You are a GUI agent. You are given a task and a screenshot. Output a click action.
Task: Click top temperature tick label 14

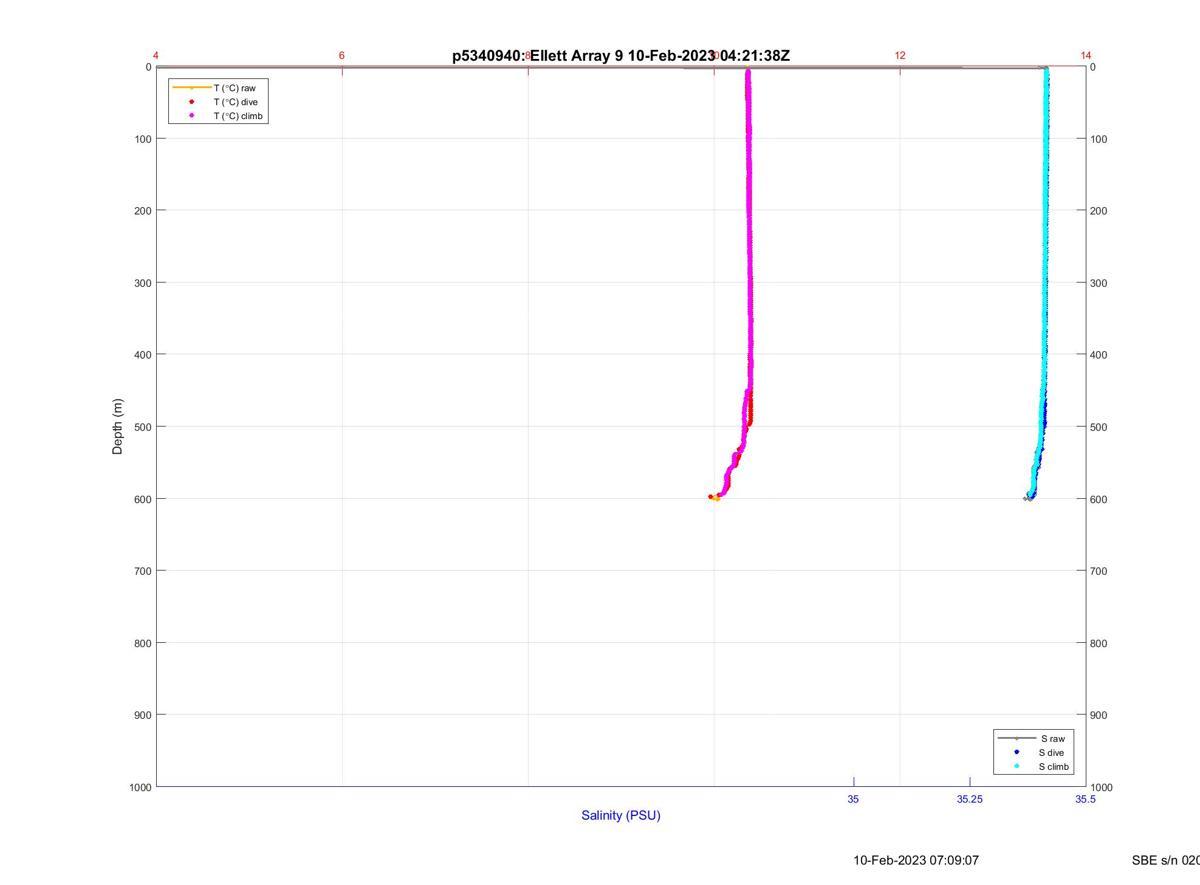pyautogui.click(x=1086, y=56)
